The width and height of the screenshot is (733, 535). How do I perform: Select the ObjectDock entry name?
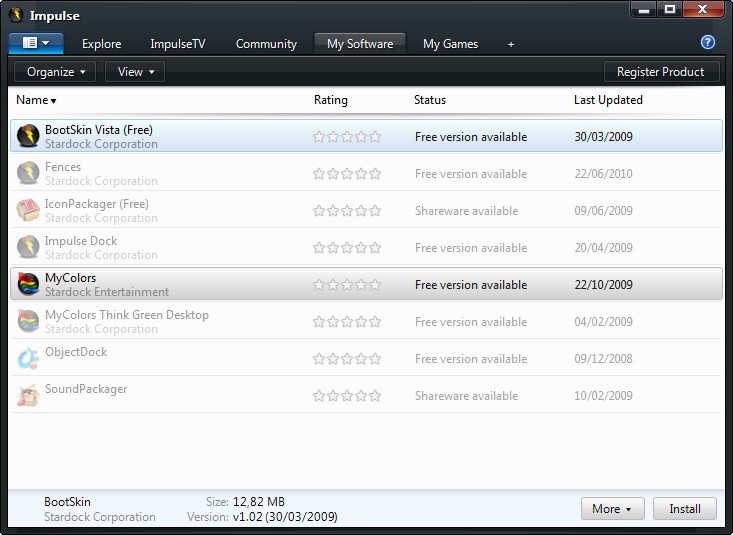[76, 352]
